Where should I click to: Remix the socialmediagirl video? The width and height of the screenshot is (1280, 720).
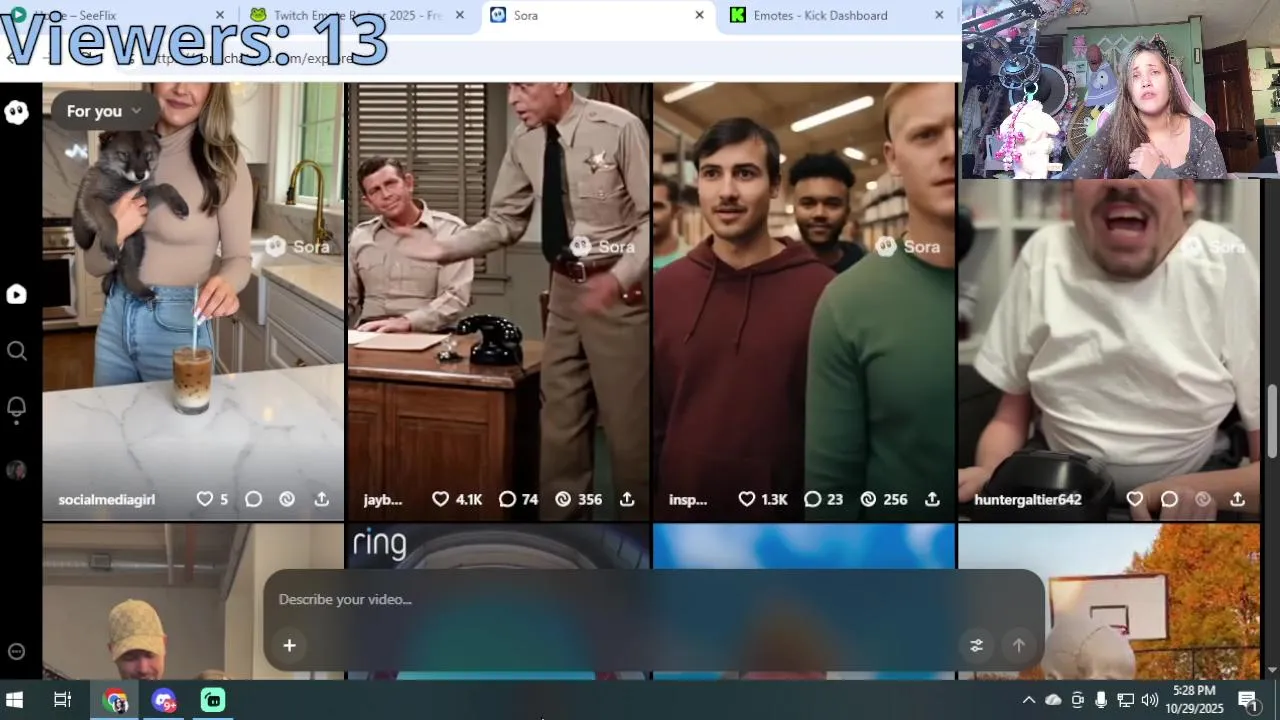click(287, 498)
